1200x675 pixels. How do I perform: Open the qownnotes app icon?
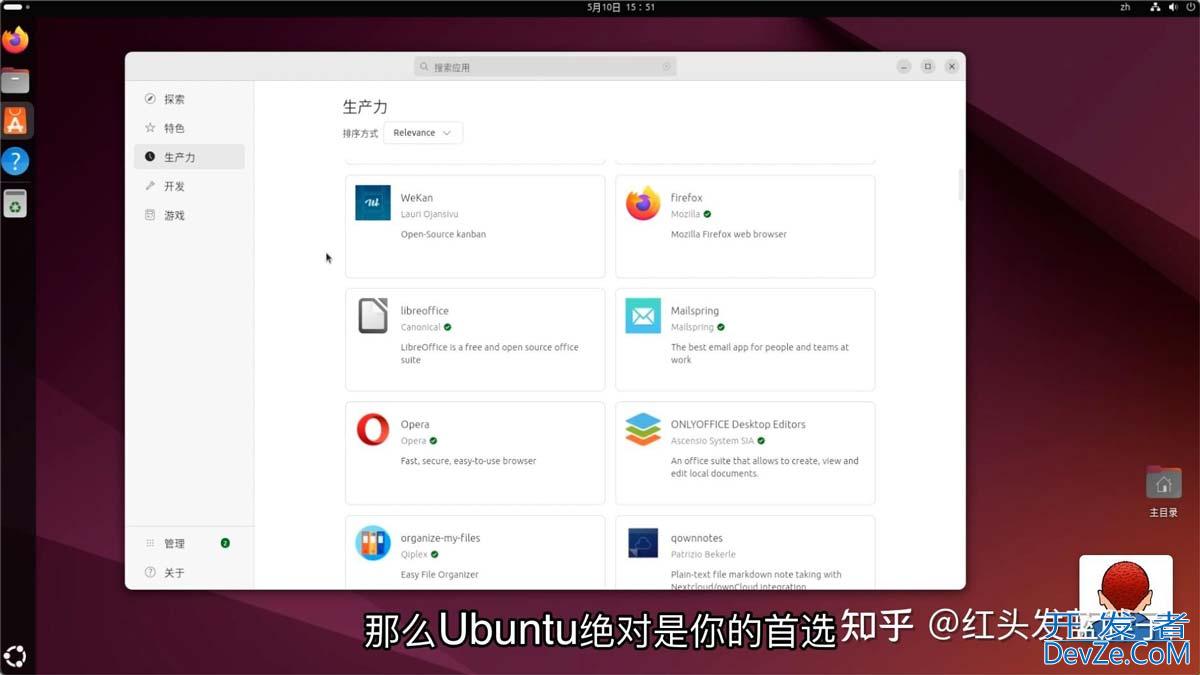coord(643,543)
